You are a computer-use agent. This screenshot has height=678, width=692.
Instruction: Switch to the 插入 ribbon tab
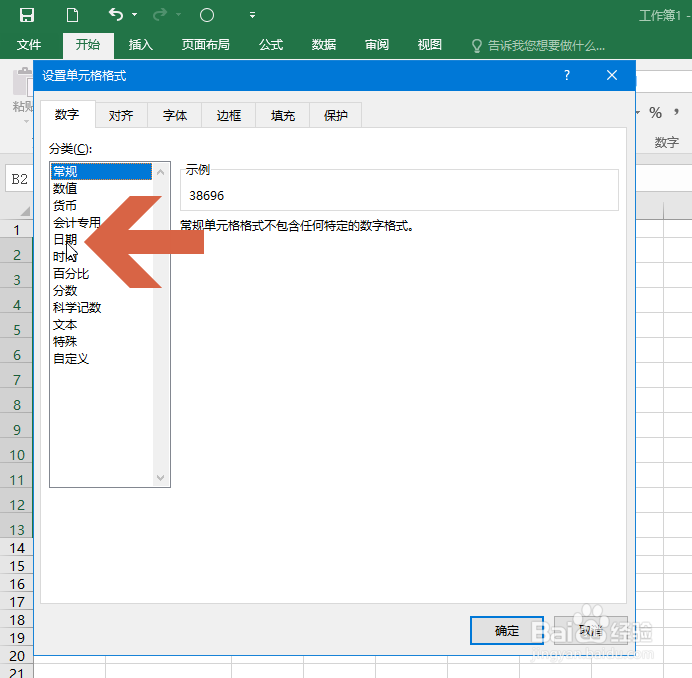click(x=141, y=45)
